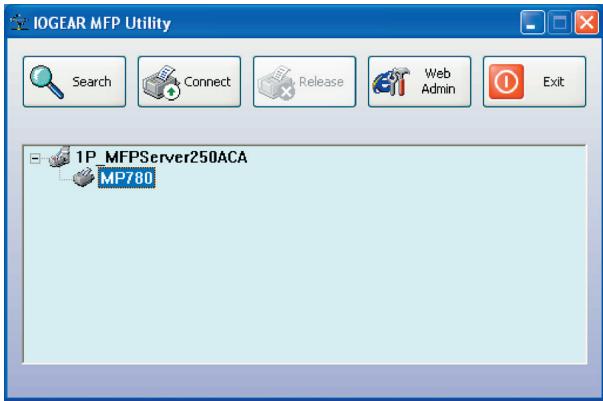The image size is (603, 401).
Task: Select the 1P_MFPServer250ACA server entry
Action: (x=161, y=157)
